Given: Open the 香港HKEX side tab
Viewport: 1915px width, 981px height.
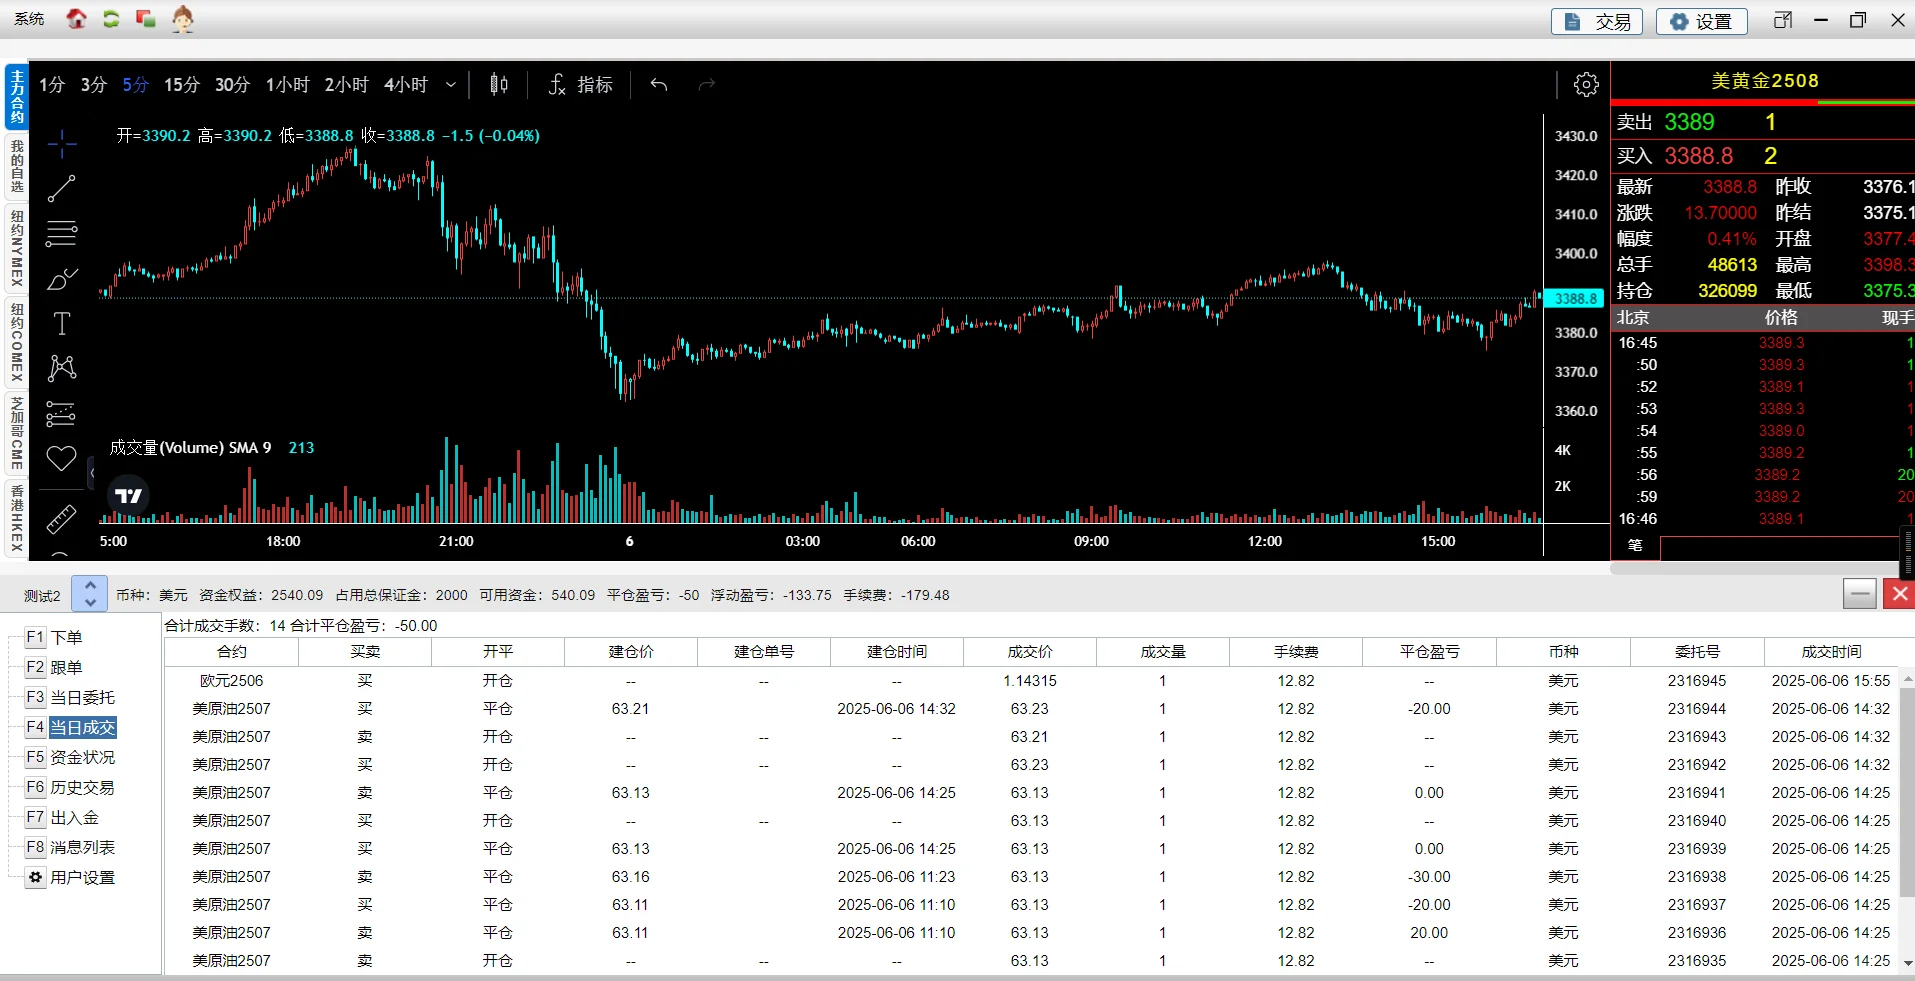Looking at the screenshot, I should point(17,518).
